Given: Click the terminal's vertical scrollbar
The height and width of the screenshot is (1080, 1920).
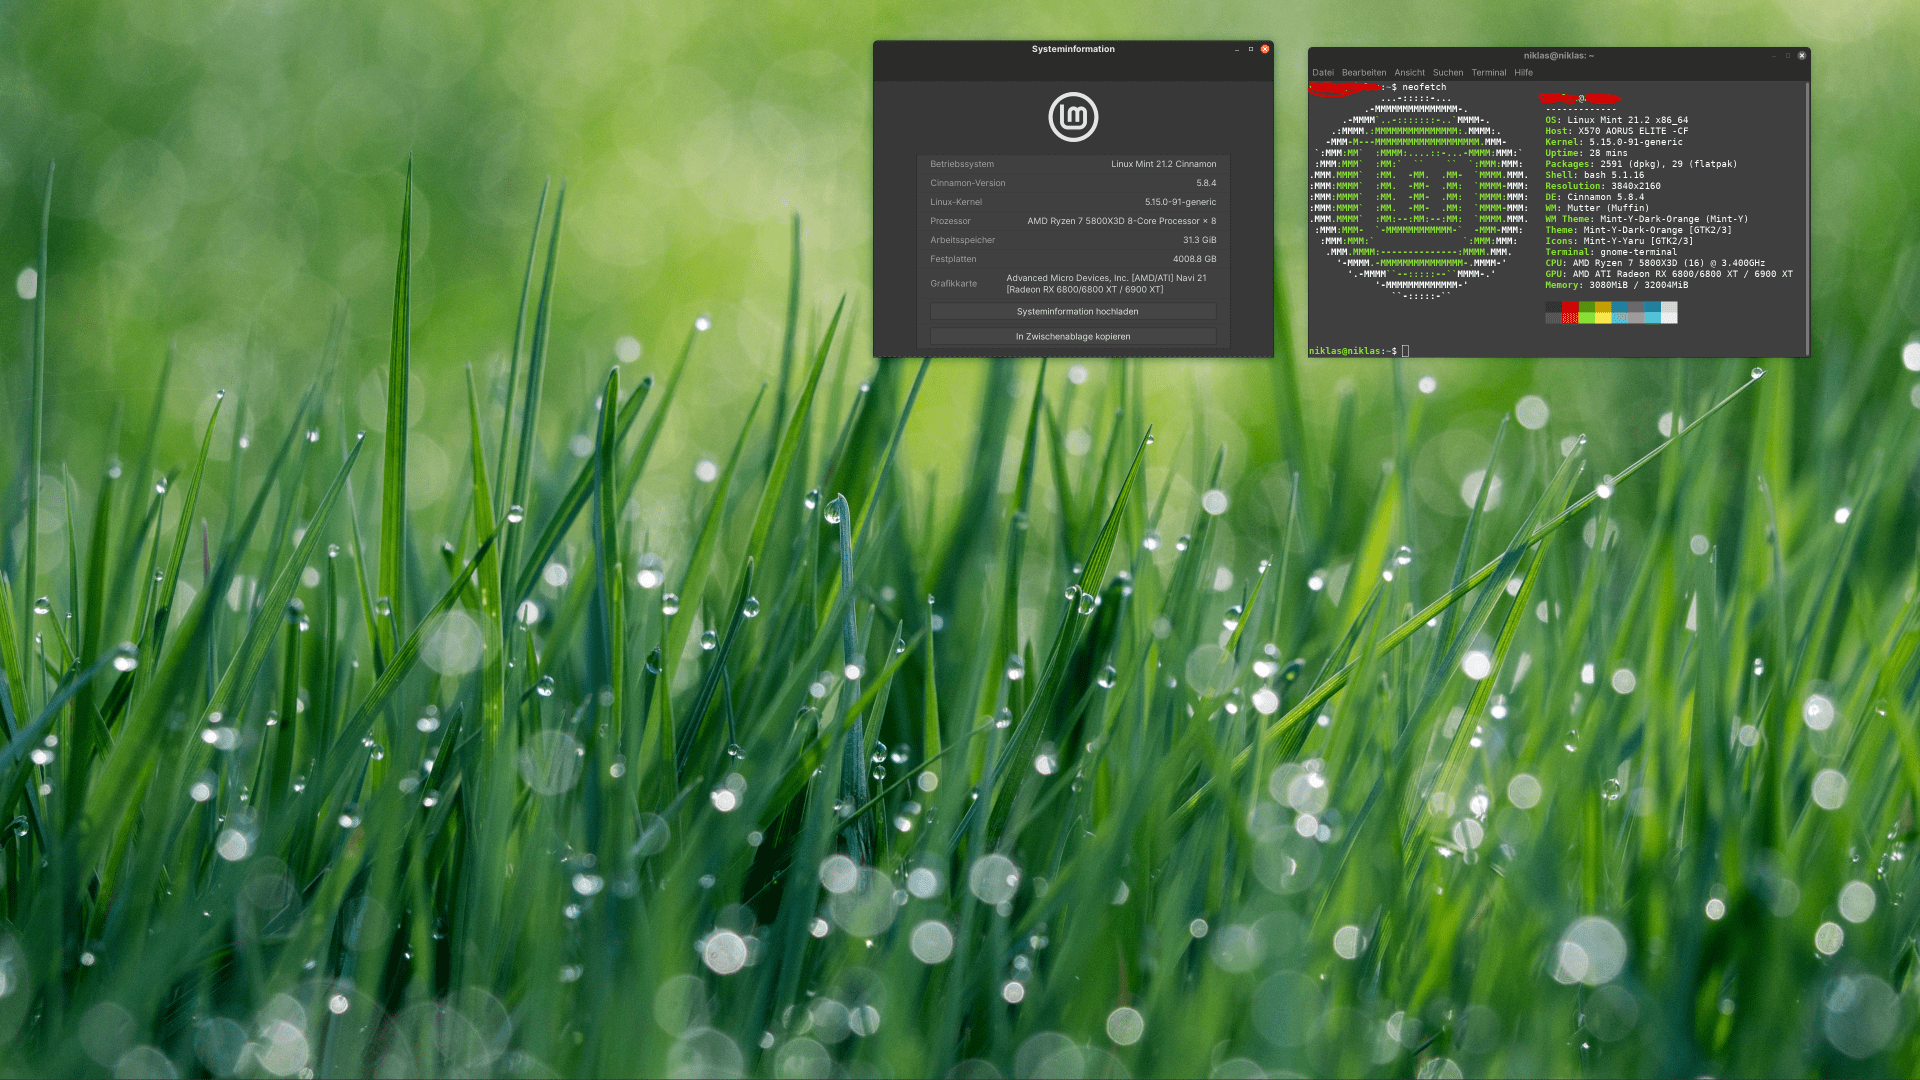Looking at the screenshot, I should (x=1807, y=218).
